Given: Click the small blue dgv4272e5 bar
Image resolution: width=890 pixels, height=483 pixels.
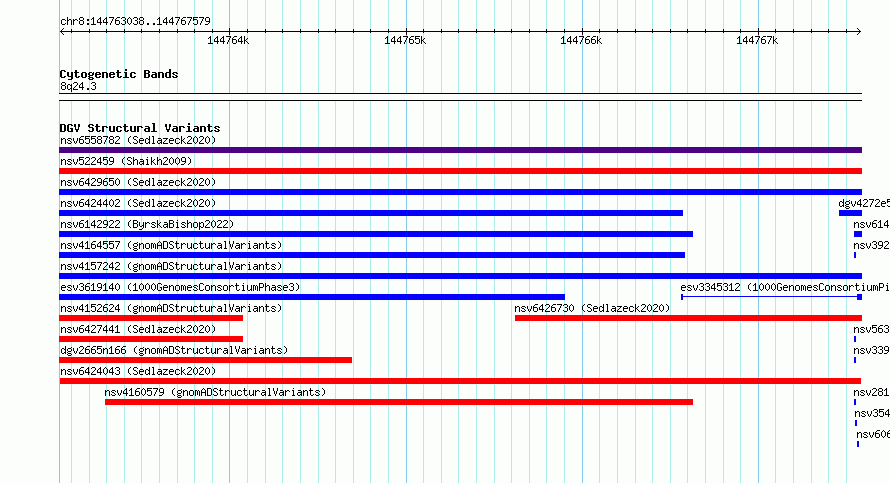Looking at the screenshot, I should click(x=850, y=213).
